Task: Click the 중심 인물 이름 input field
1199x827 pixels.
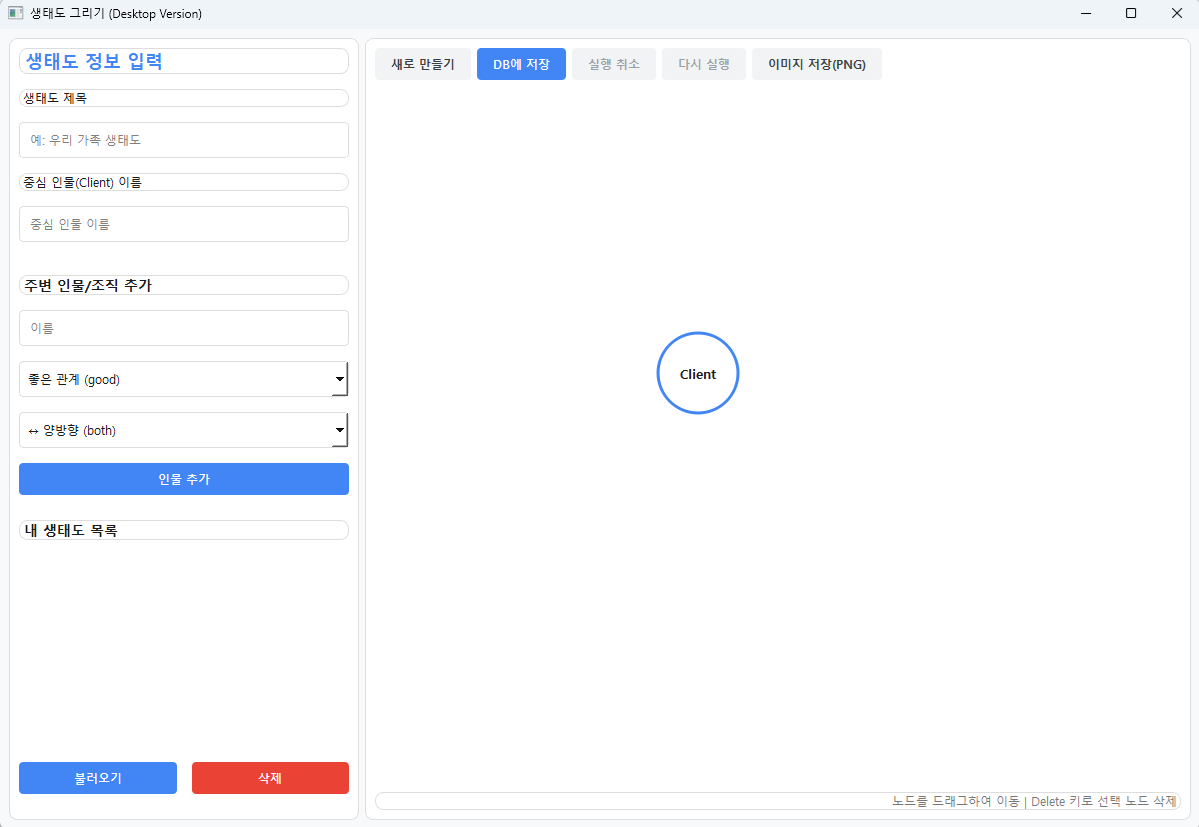Action: (183, 223)
